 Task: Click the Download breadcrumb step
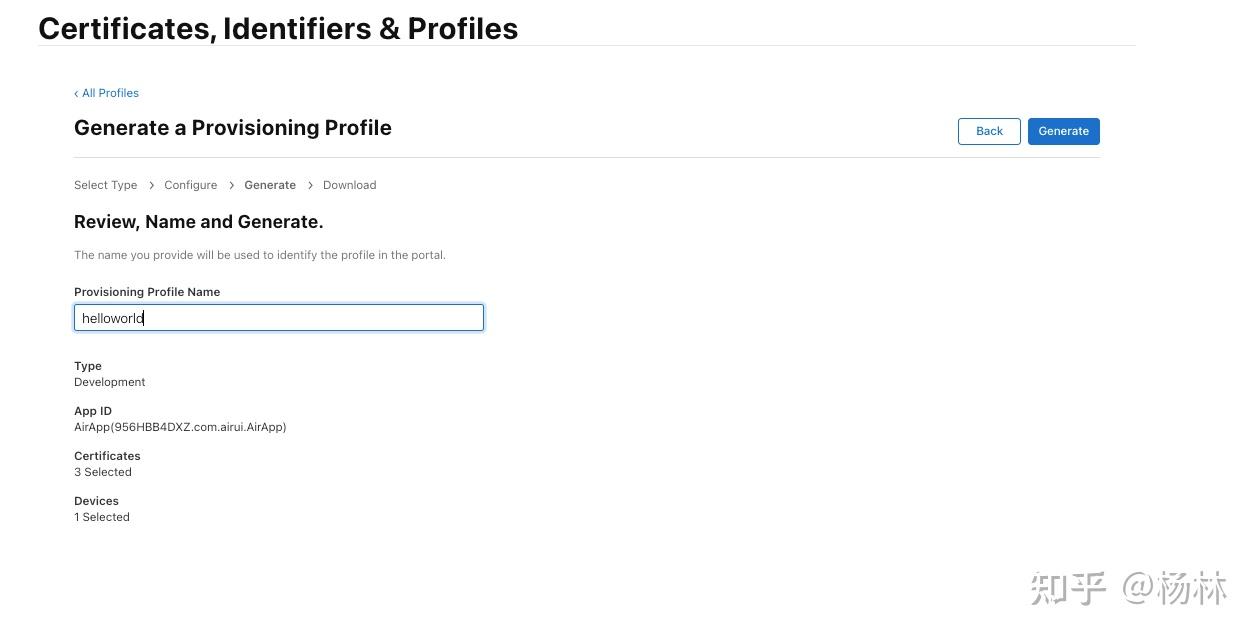coord(349,185)
